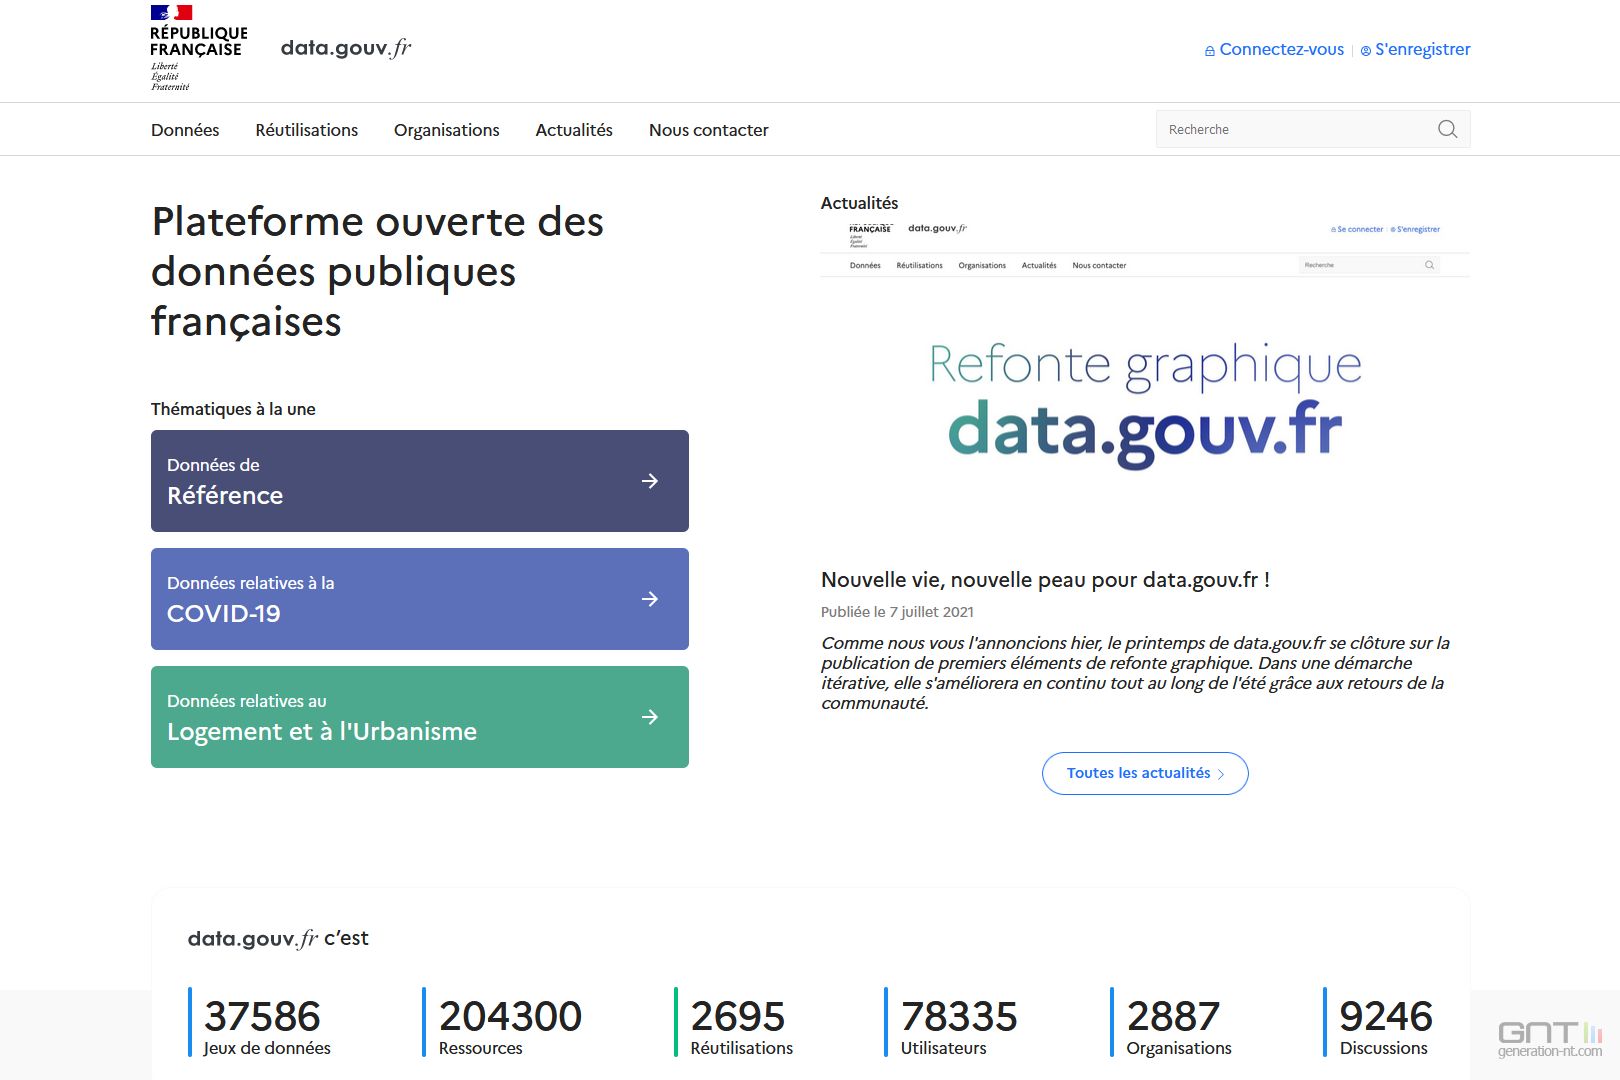Click the arrow on COVID-19 card
1620x1080 pixels.
point(650,599)
